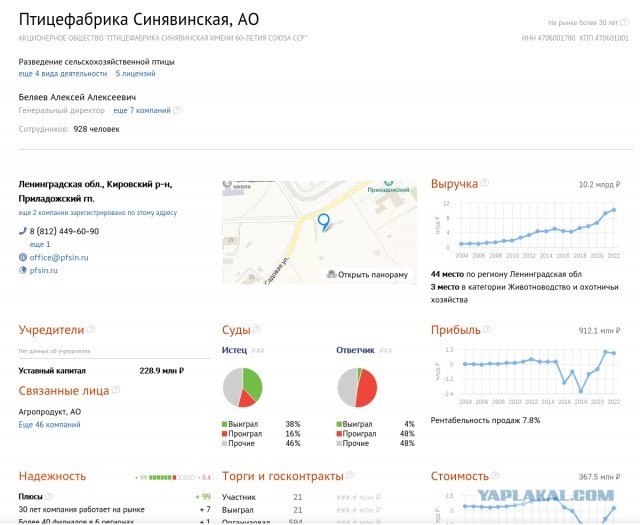This screenshot has width=640, height=525.
Task: Click the office@pfsin.ru email link
Action: click(x=59, y=257)
